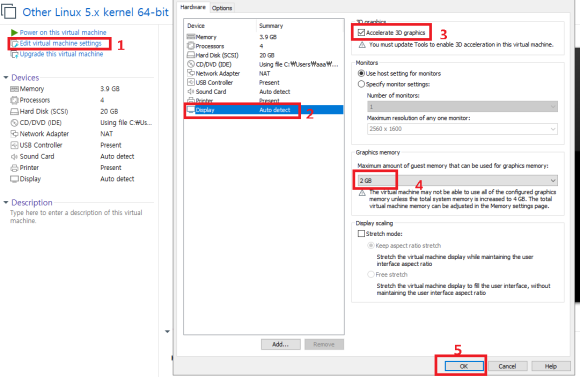
Task: Click '3.9 GB' value in left Devices panel
Action: tap(110, 89)
